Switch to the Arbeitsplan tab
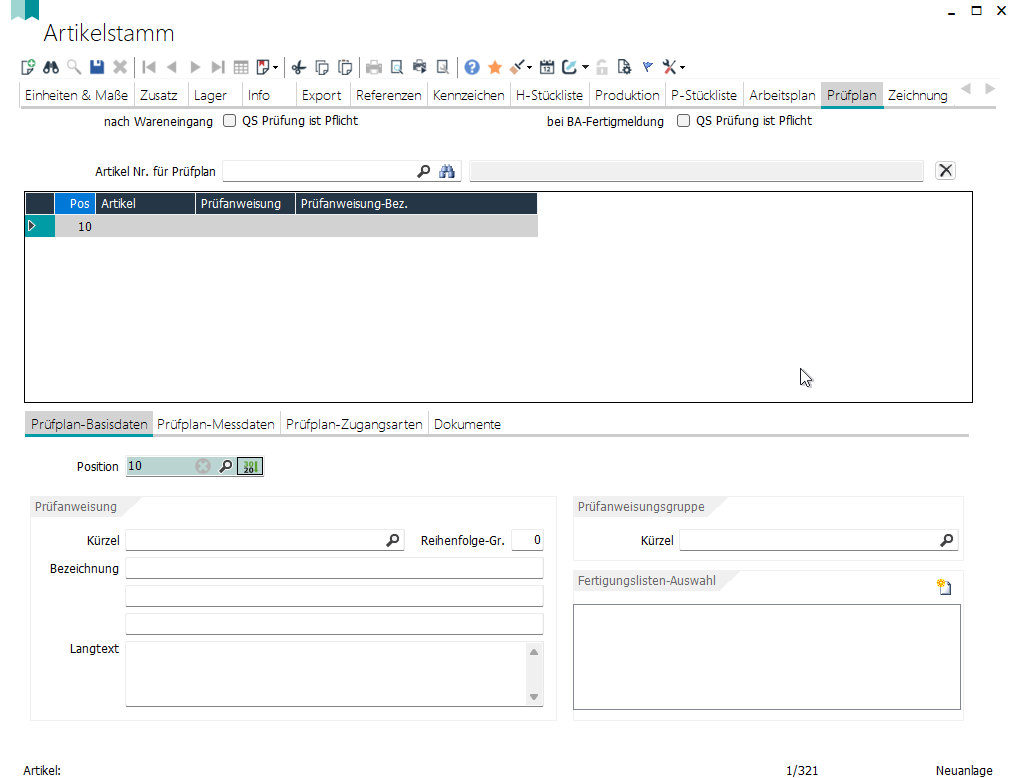 click(x=782, y=95)
